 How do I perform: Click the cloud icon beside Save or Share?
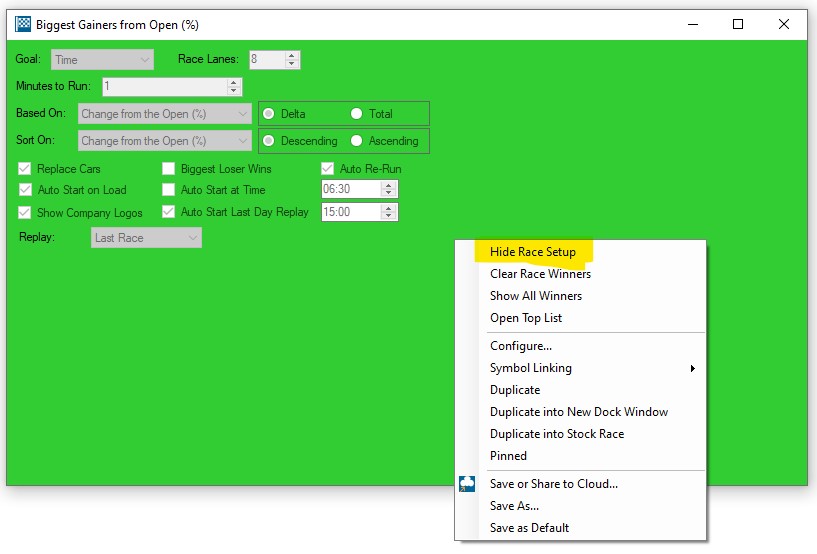click(x=467, y=484)
